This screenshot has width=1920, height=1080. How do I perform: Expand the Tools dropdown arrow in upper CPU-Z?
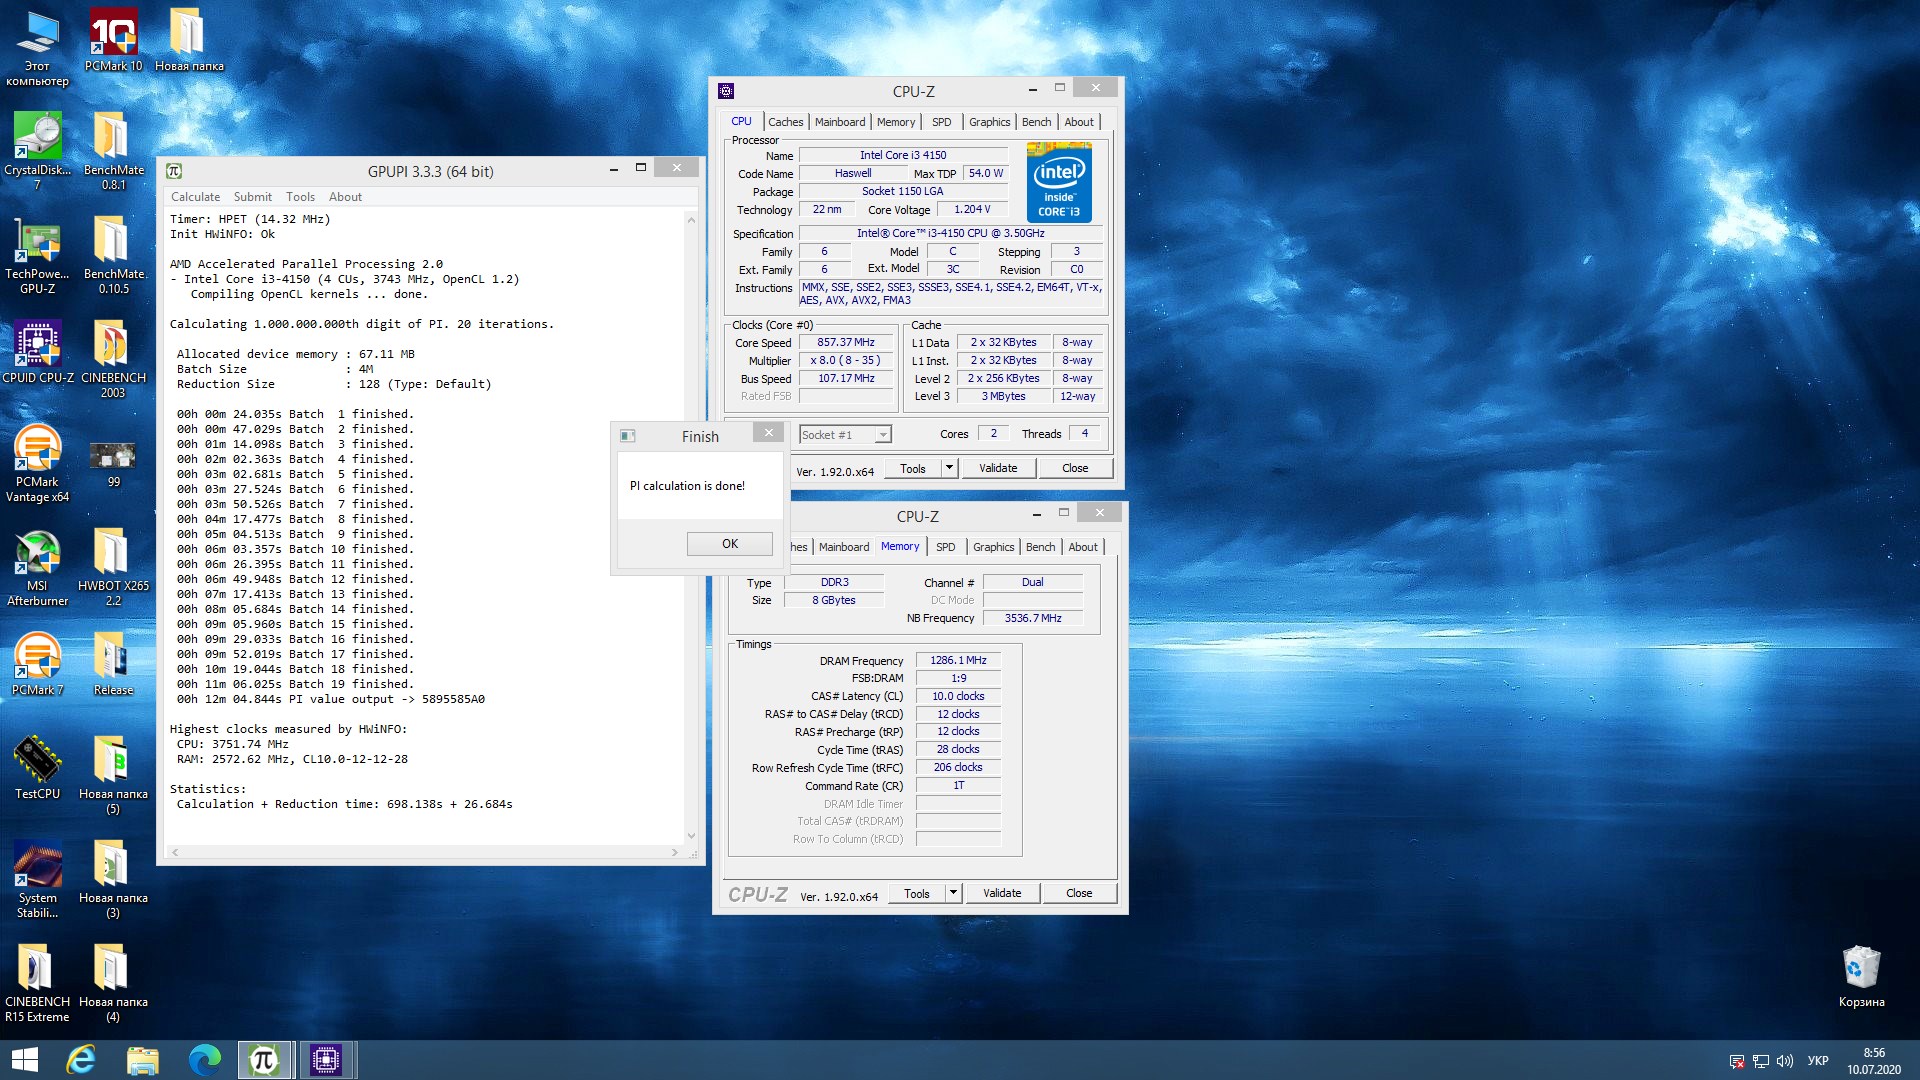(950, 468)
